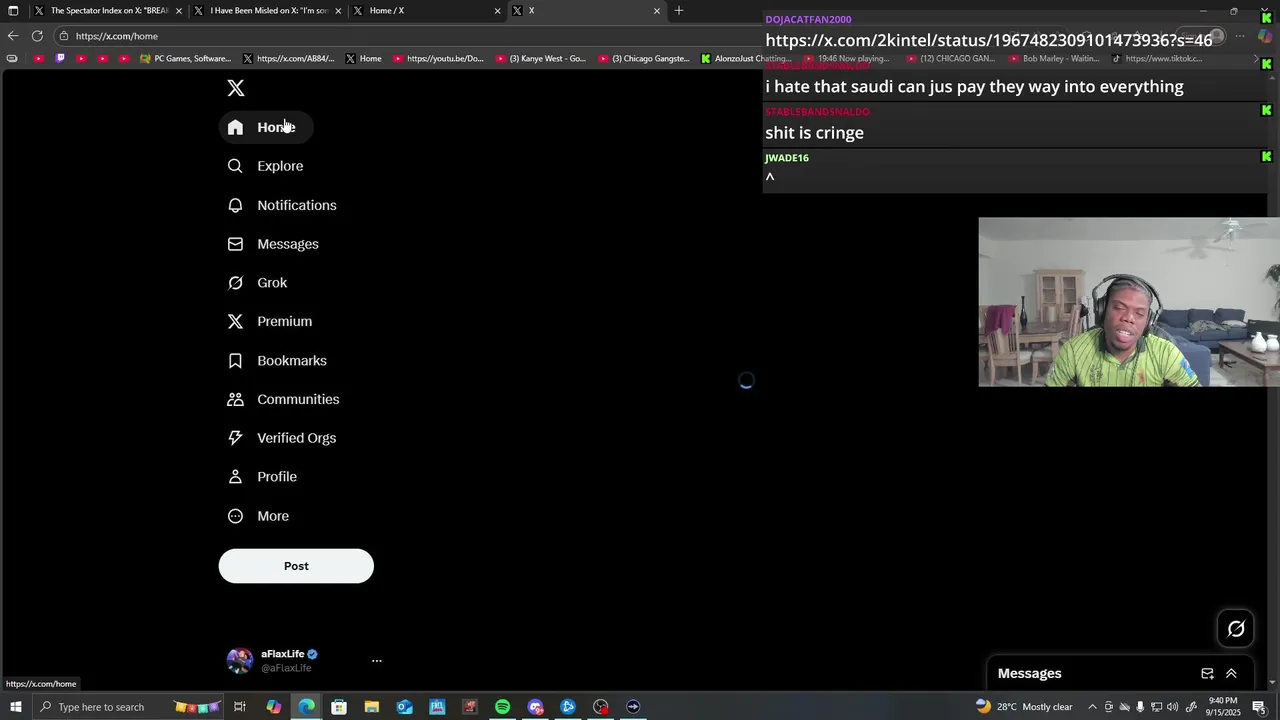Image resolution: width=1280 pixels, height=720 pixels.
Task: Expand the Messages drawer
Action: tap(1231, 674)
